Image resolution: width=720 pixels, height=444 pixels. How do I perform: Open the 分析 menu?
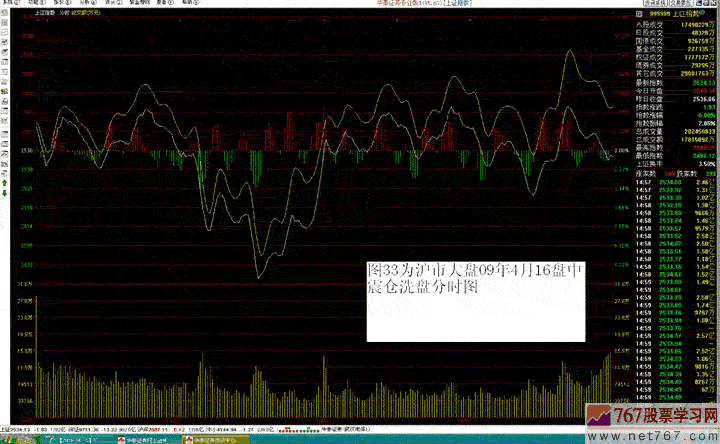[88, 2]
